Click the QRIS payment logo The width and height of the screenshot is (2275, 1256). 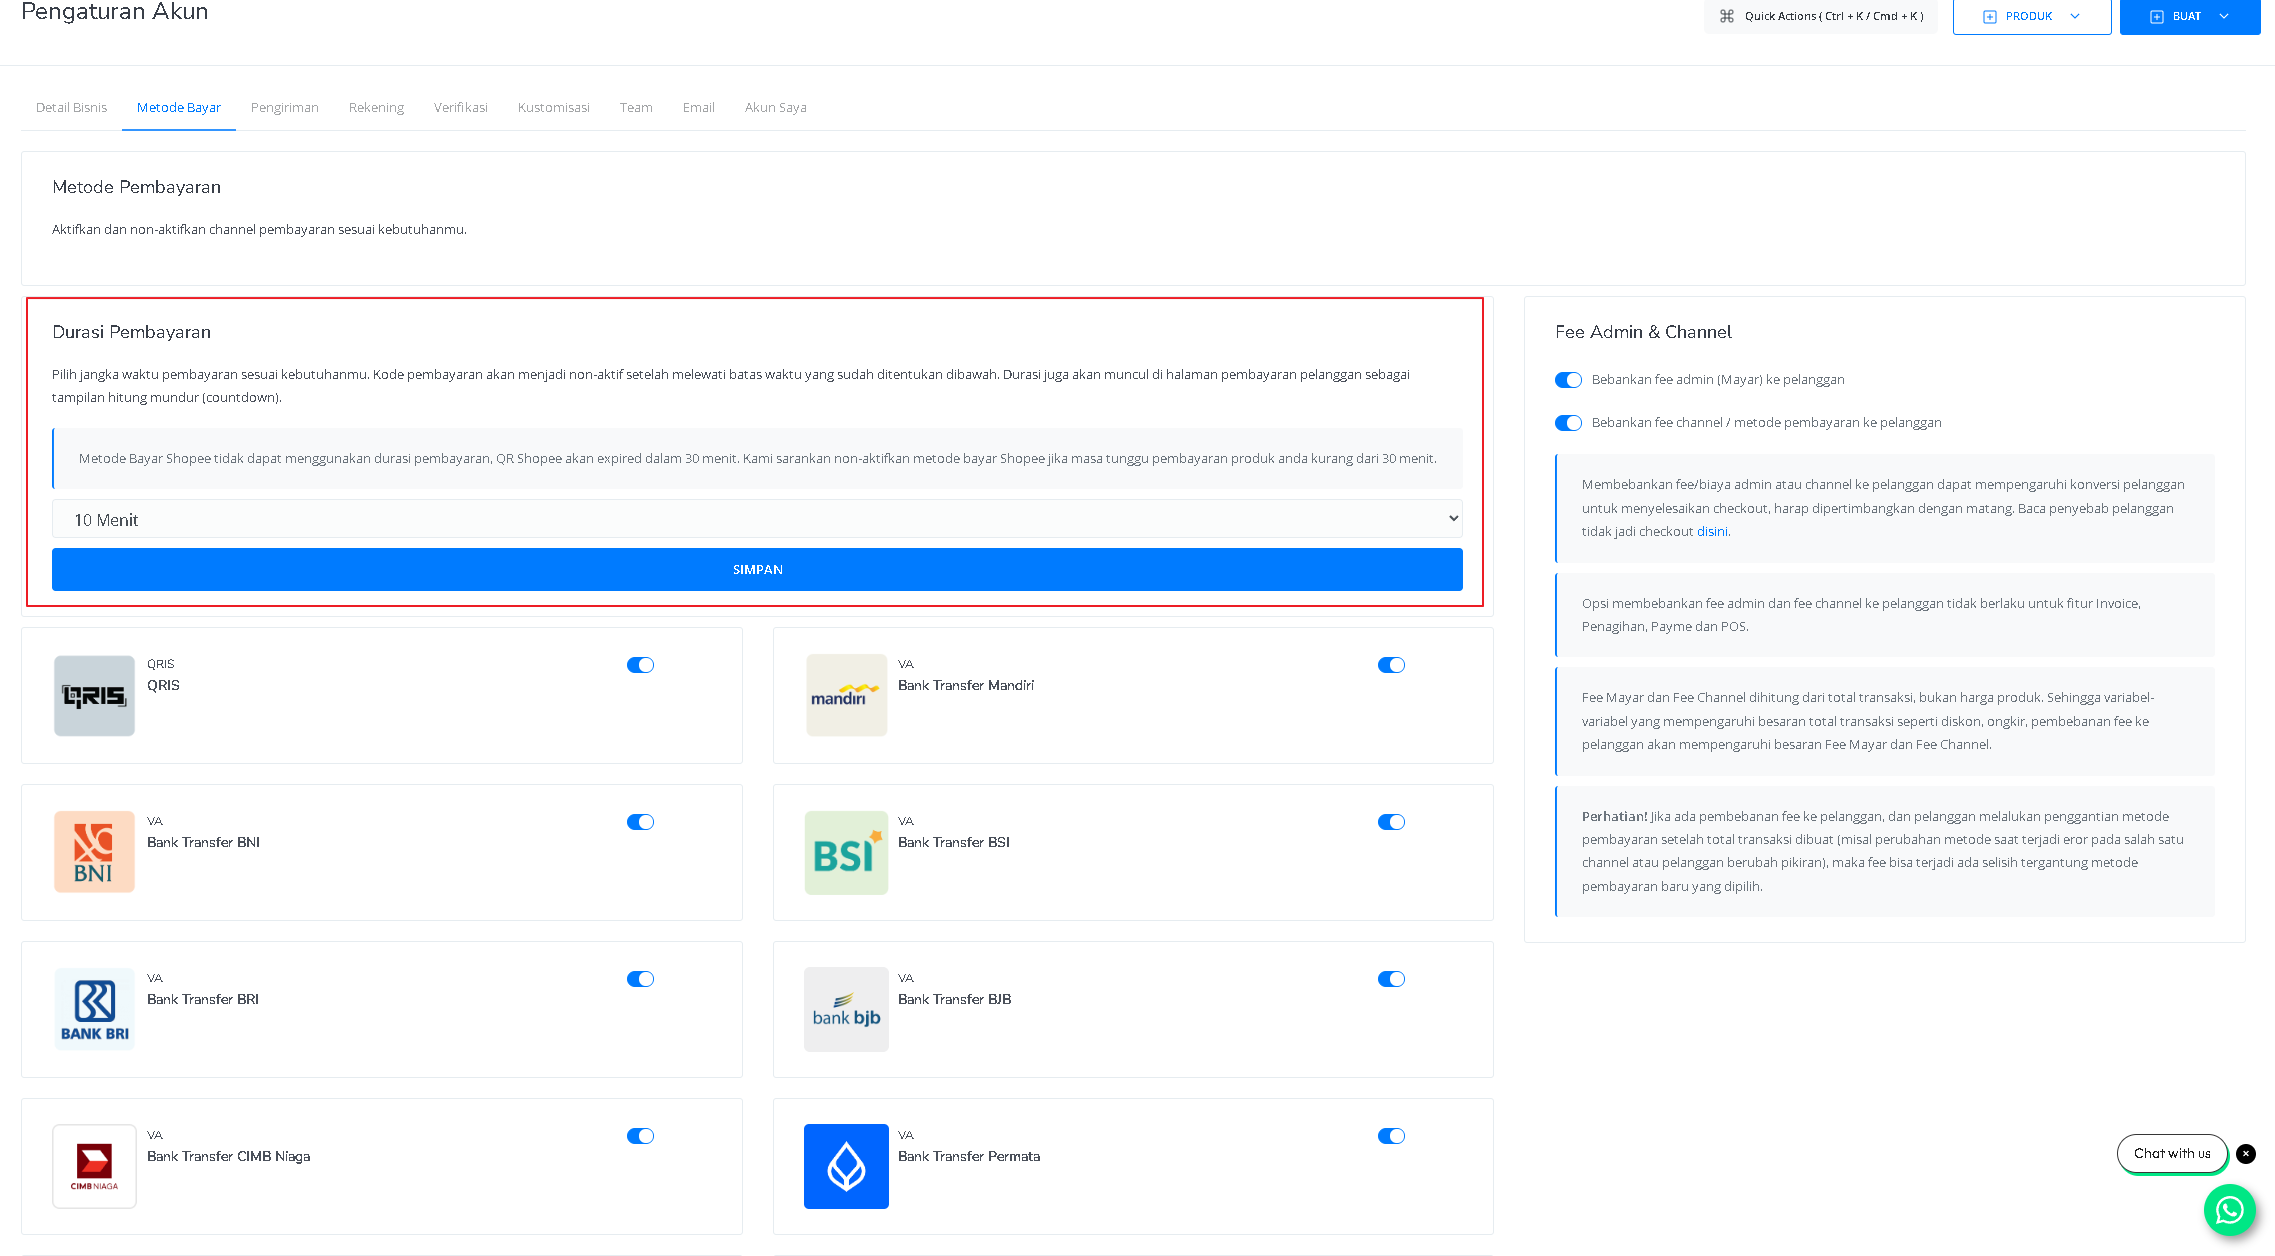coord(94,696)
